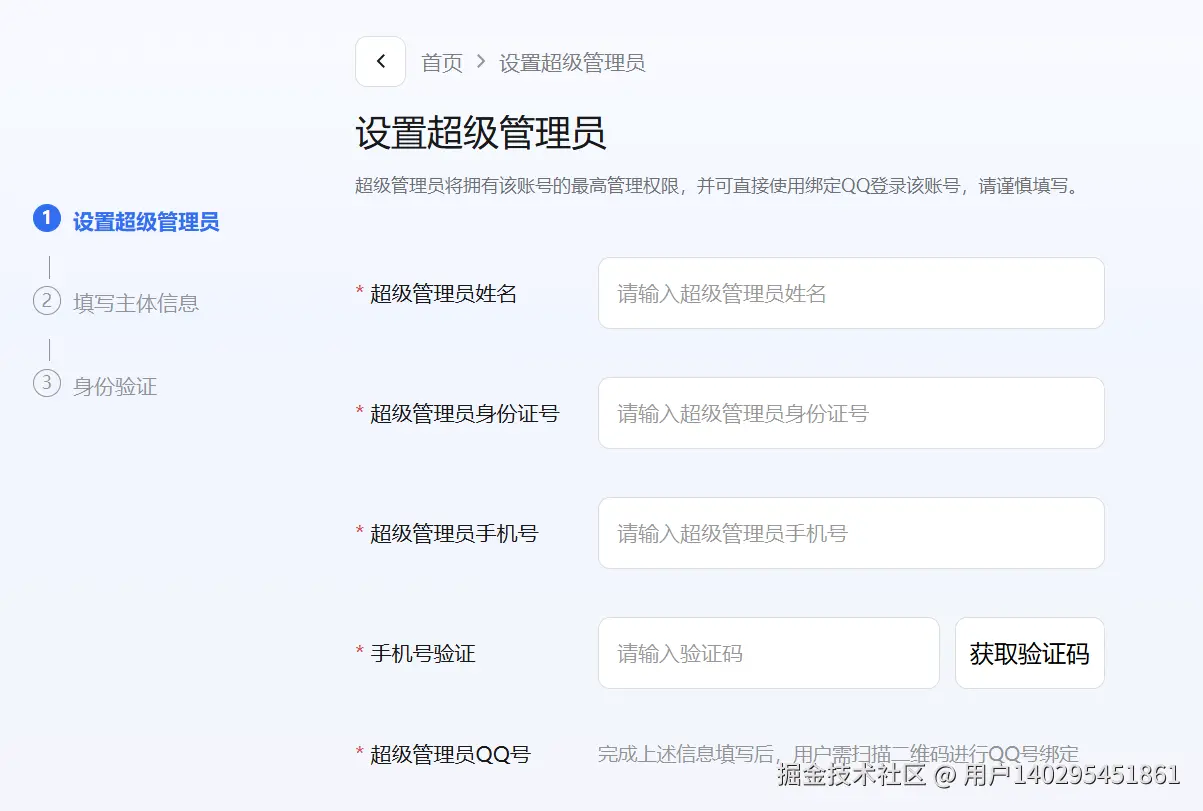
Task: Click the red asterisk beside 超级管理员QQ号
Action: (360, 753)
